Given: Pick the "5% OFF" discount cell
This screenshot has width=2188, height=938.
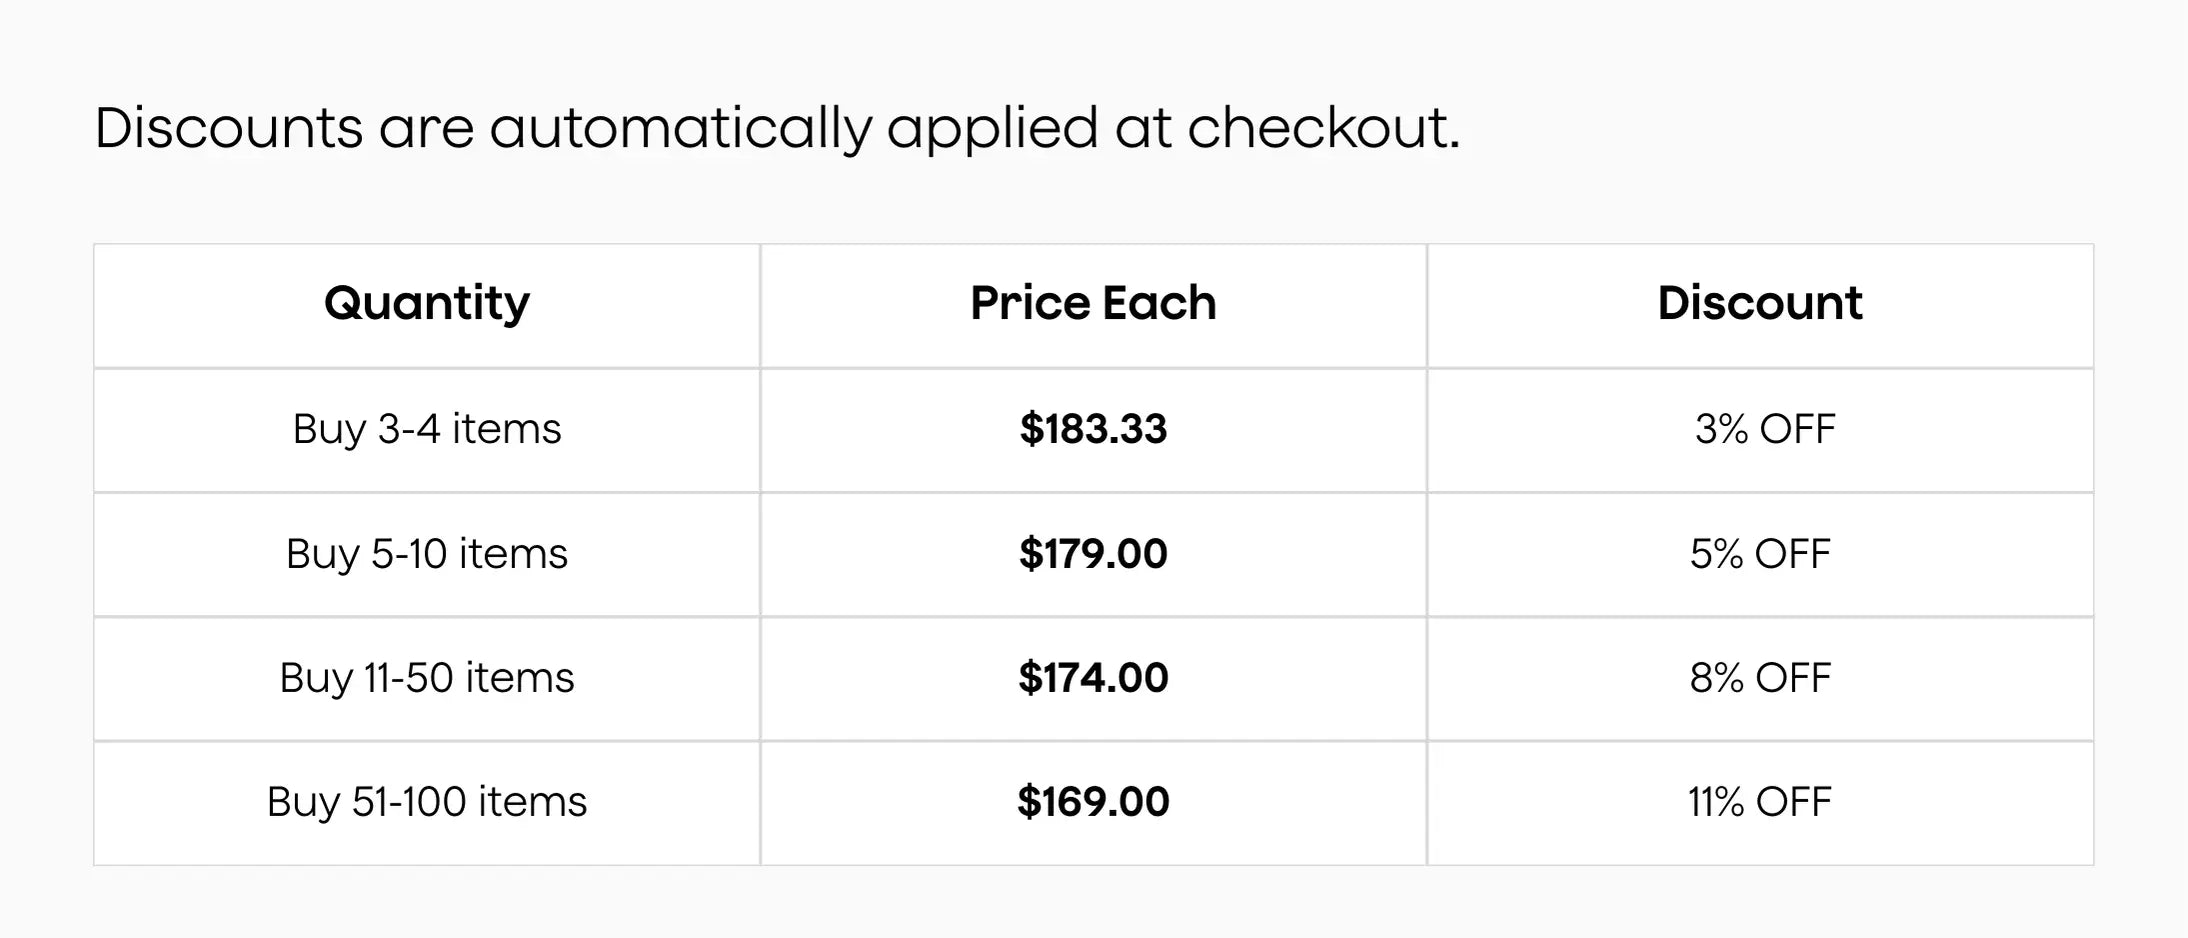Looking at the screenshot, I should pyautogui.click(x=1760, y=554).
